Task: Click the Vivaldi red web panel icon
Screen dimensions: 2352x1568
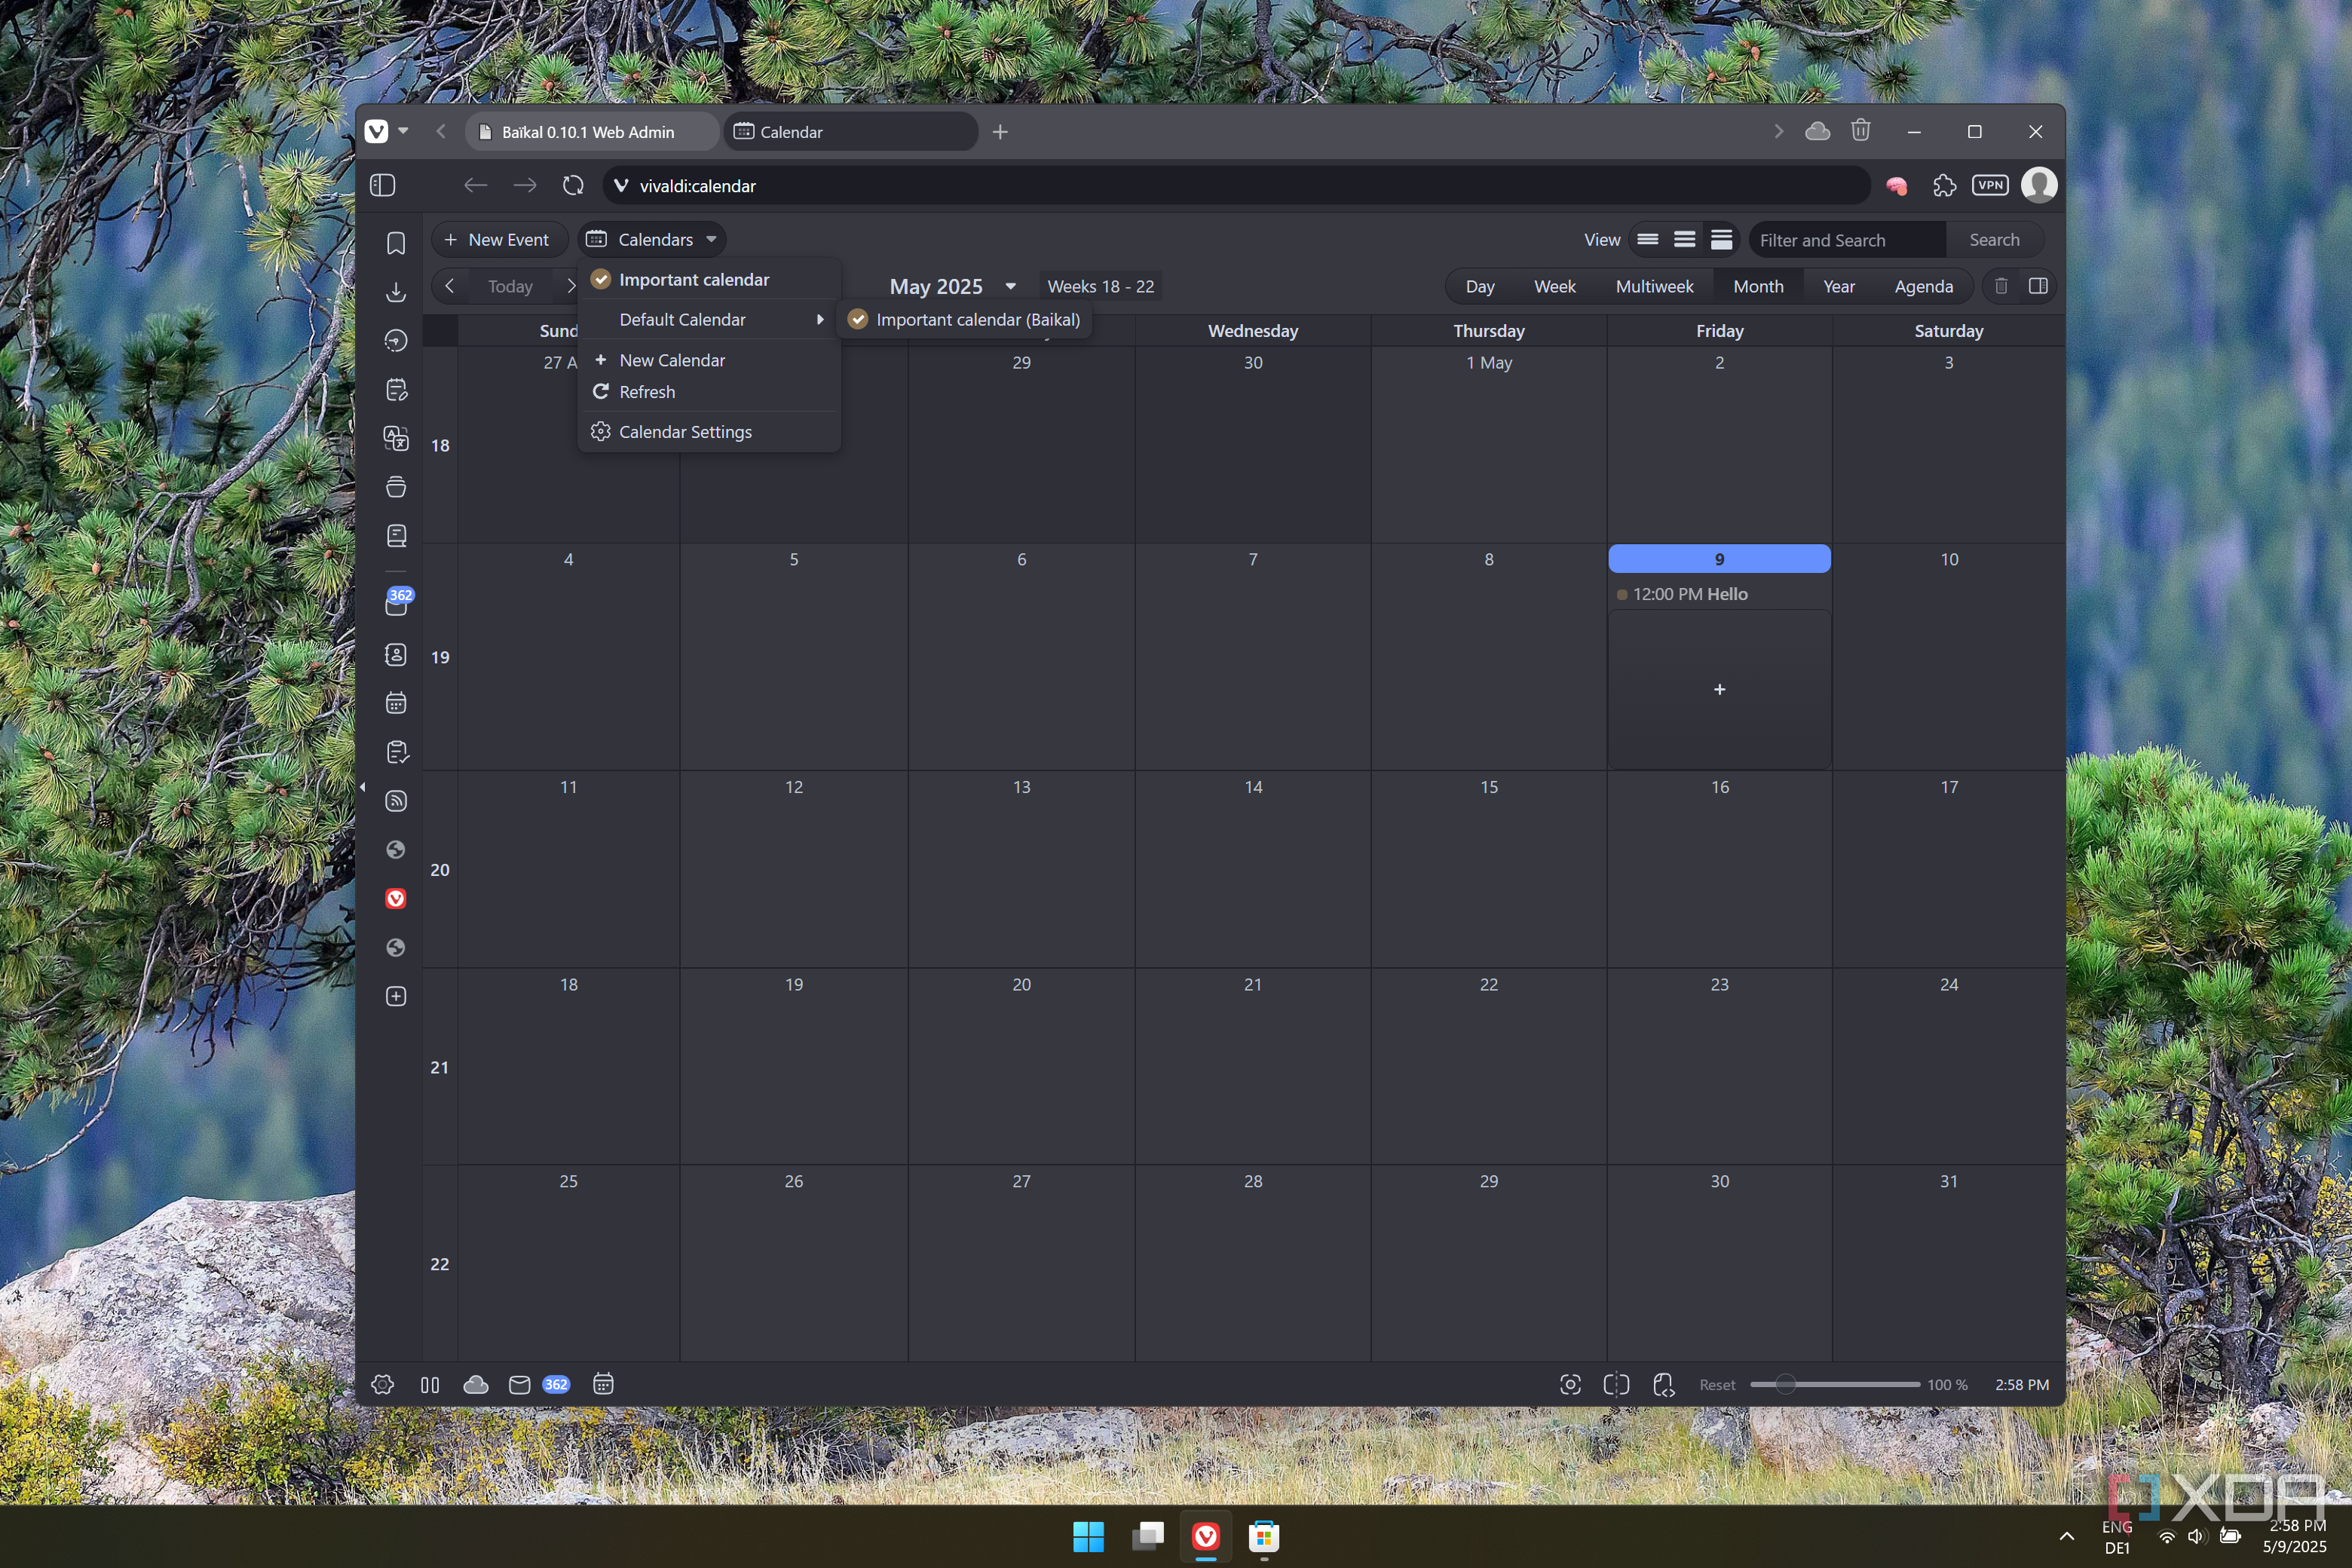Action: point(396,899)
